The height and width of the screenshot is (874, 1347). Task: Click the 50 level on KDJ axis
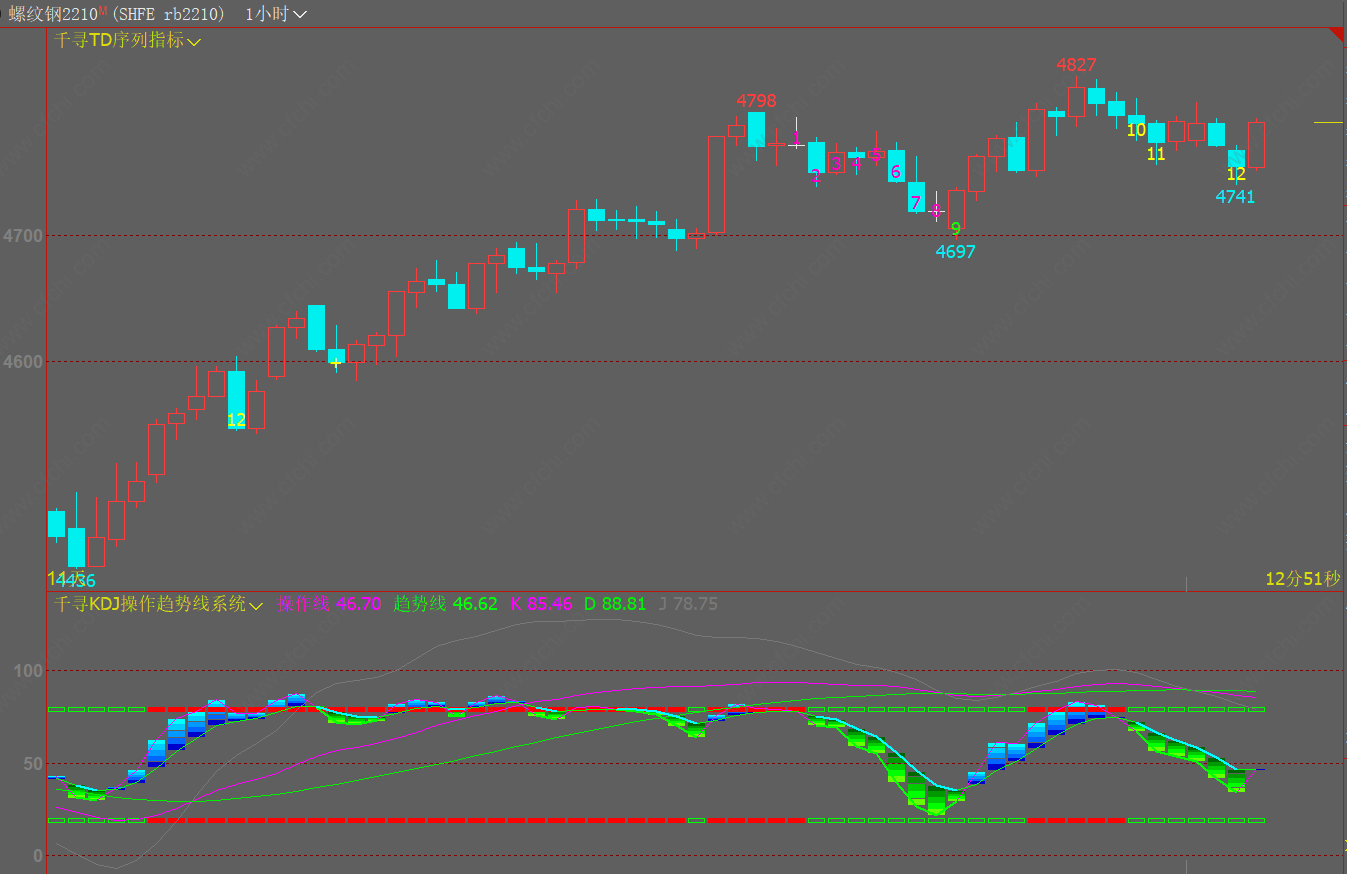coord(33,764)
